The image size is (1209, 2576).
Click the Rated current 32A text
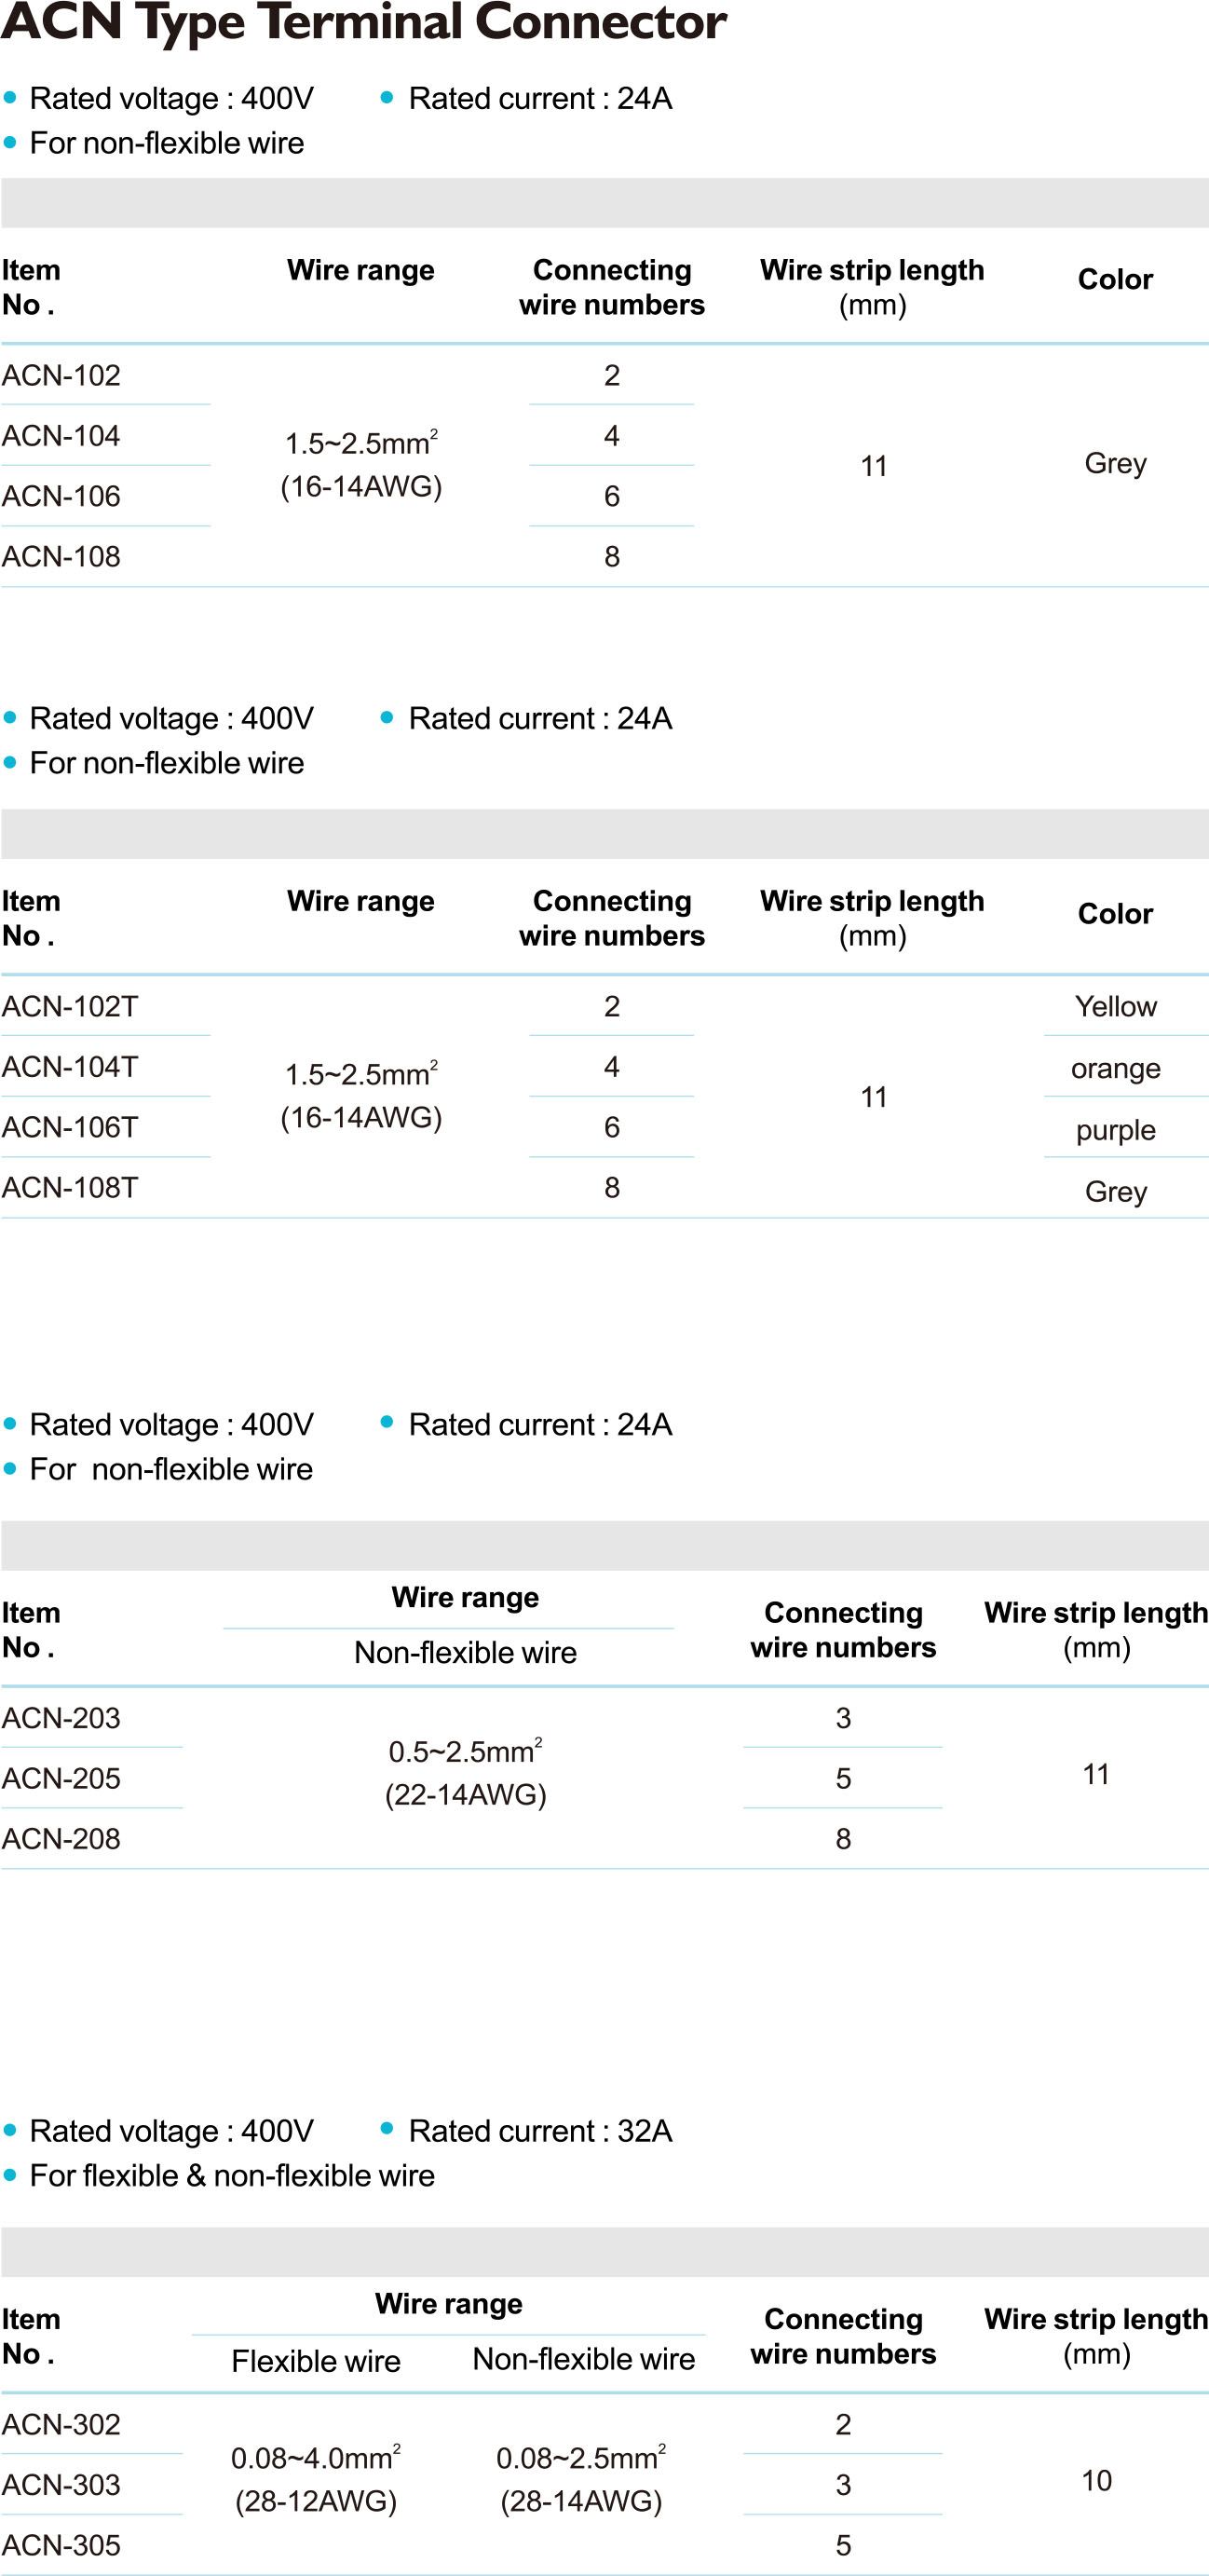[x=540, y=2131]
